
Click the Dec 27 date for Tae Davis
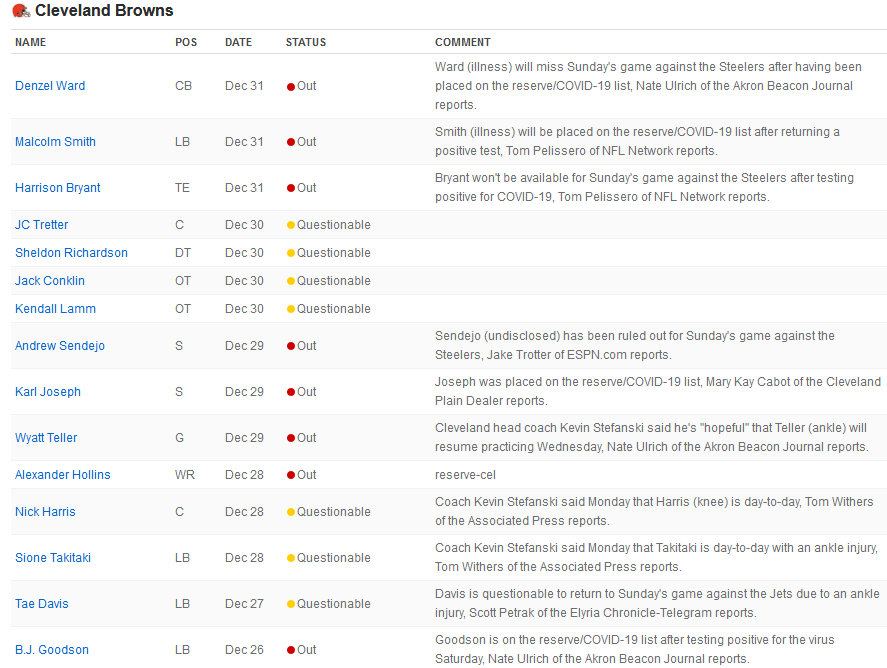[x=244, y=604]
